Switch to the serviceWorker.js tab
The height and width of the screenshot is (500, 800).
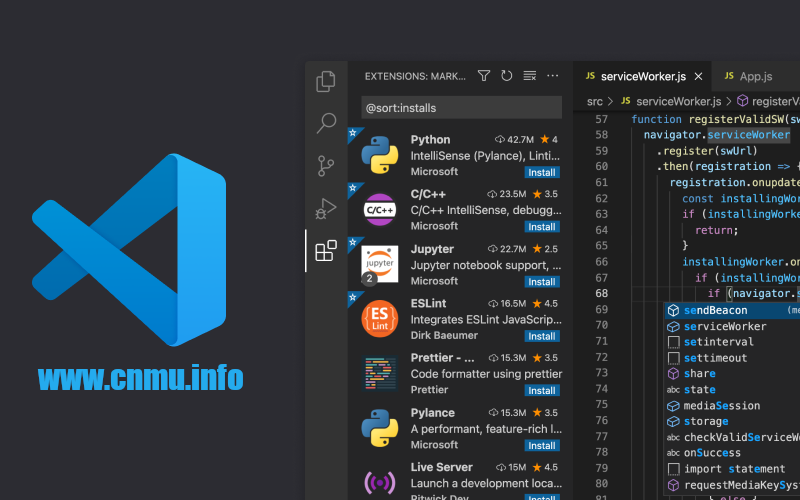click(643, 77)
